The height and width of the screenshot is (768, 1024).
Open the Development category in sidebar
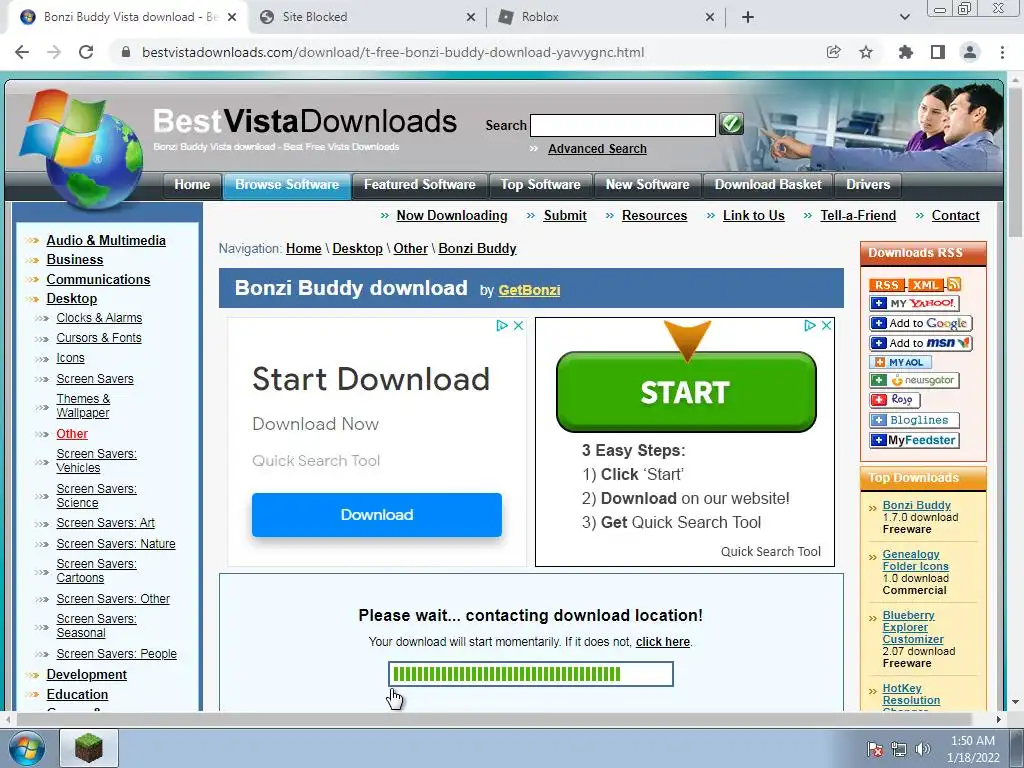click(x=87, y=675)
